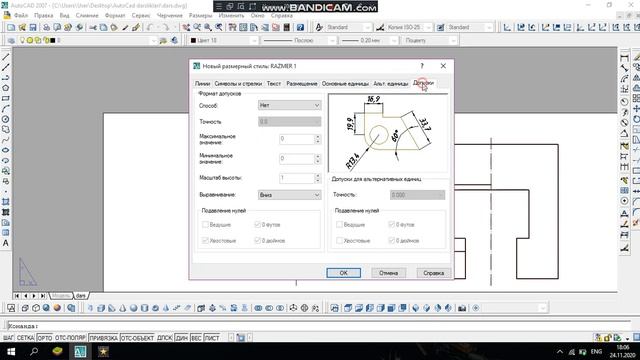Image resolution: width=640 pixels, height=360 pixels.
Task: Open the Выравнивание alignment dropdown
Action: (x=290, y=195)
